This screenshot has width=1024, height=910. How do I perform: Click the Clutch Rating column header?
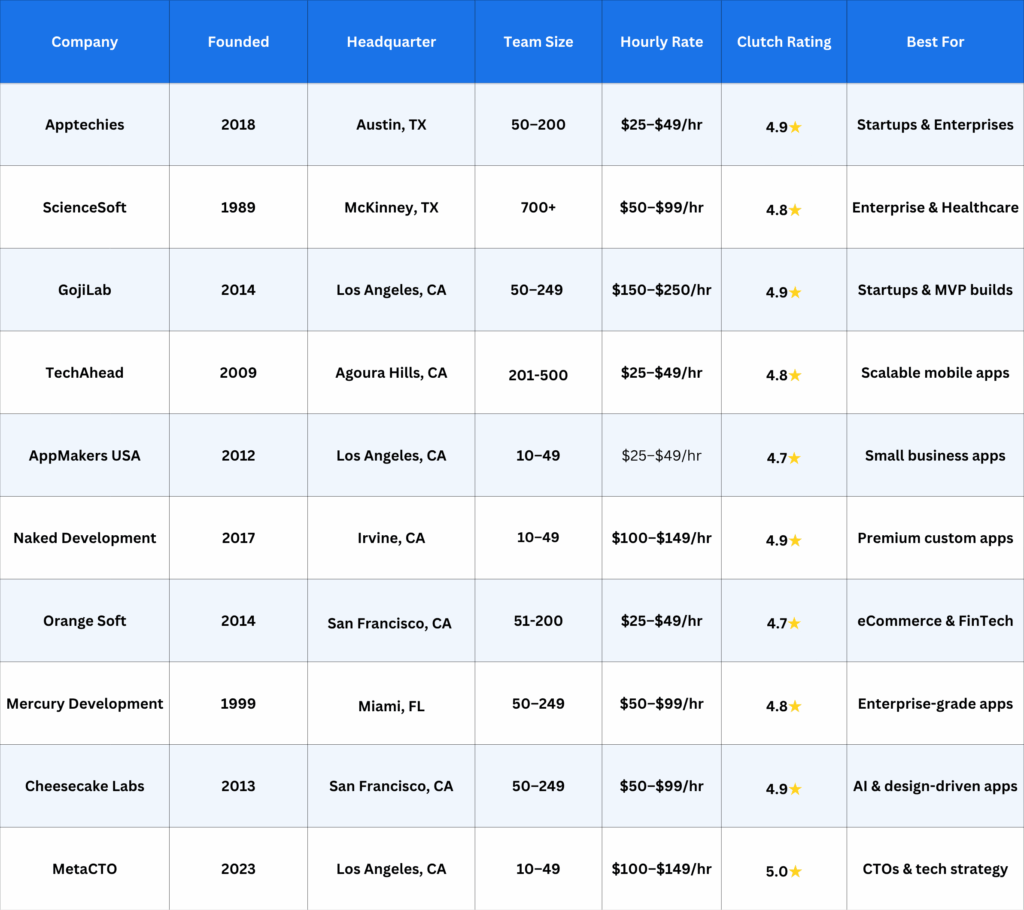click(x=784, y=42)
